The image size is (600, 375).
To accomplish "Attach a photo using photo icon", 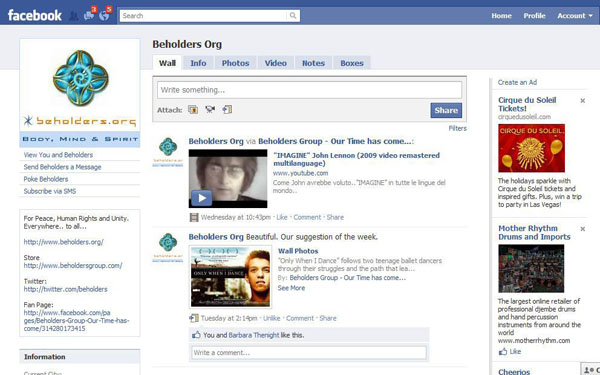I will [193, 110].
